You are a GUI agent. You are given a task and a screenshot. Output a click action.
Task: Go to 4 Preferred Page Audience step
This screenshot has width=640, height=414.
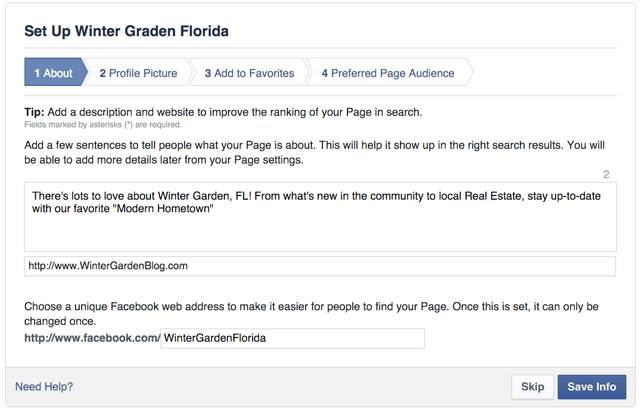click(388, 73)
